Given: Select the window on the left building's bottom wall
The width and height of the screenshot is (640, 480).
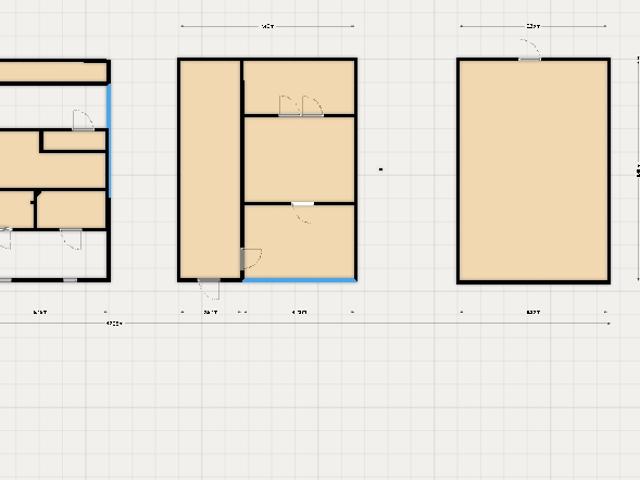Looking at the screenshot, I should [x=70, y=280].
